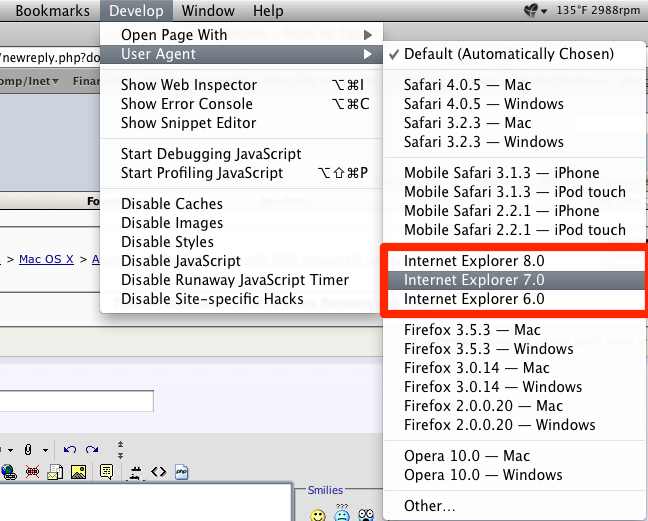Choose Show Error Console
This screenshot has height=521, width=648.
tap(242, 104)
